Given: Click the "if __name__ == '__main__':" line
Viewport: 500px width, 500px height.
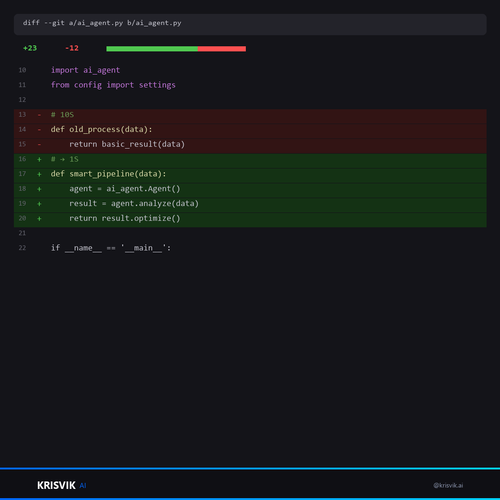Looking at the screenshot, I should click(x=111, y=248).
